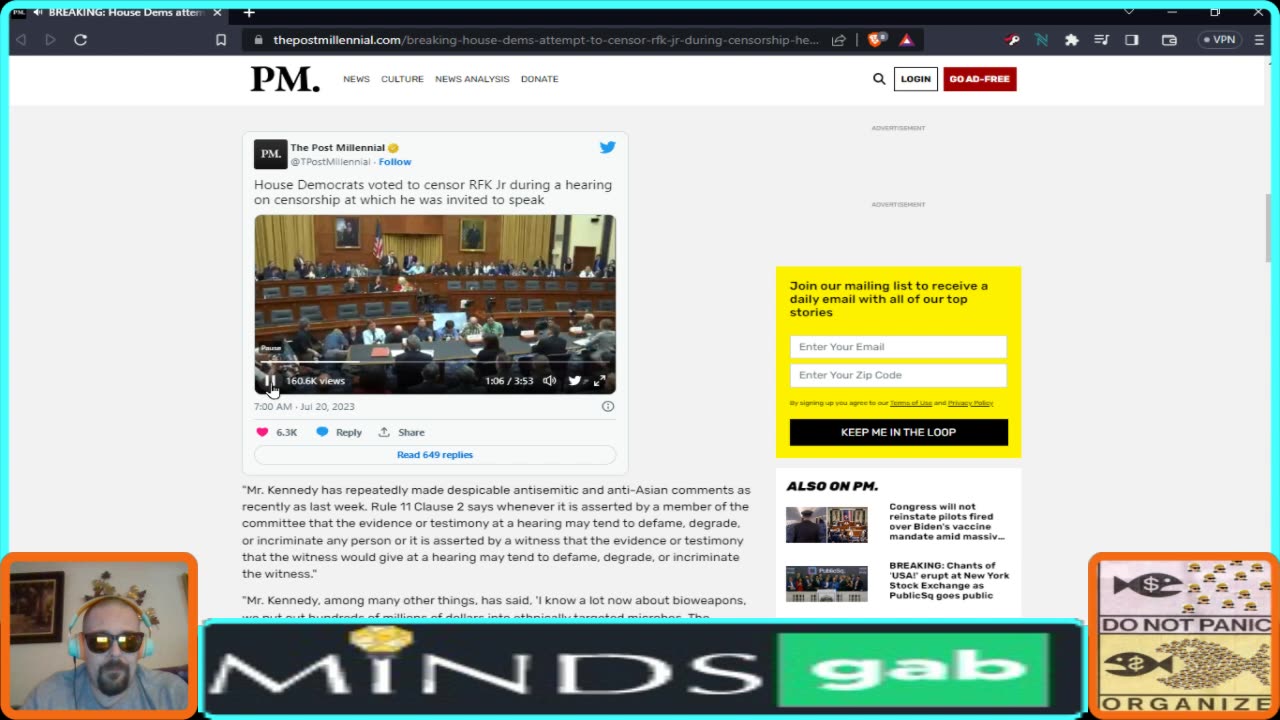The image size is (1280, 720).
Task: Open video on Twitter via bird icon
Action: (x=574, y=381)
